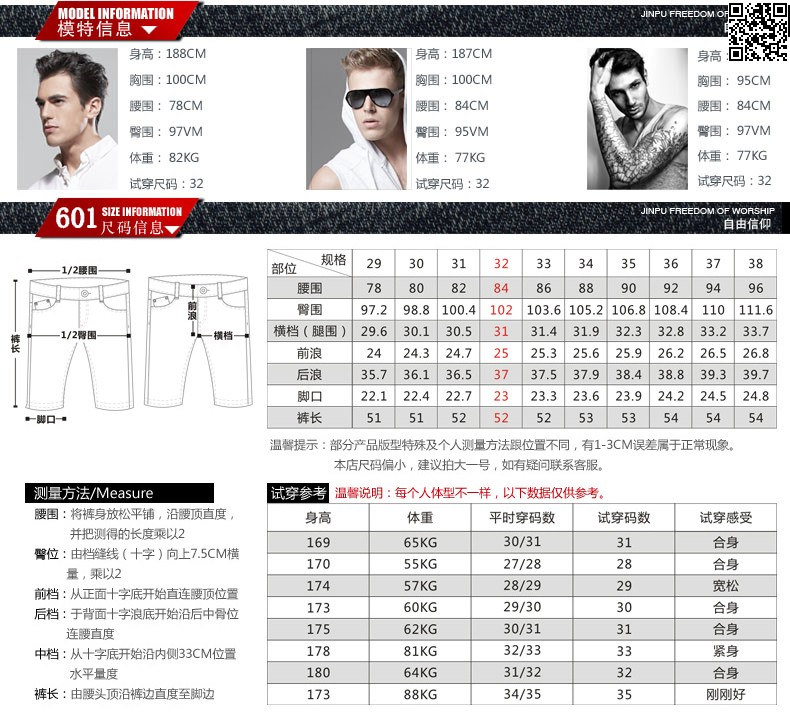Click the white arrow beside 尺码信息 header
This screenshot has height=714, width=790.
click(x=172, y=230)
